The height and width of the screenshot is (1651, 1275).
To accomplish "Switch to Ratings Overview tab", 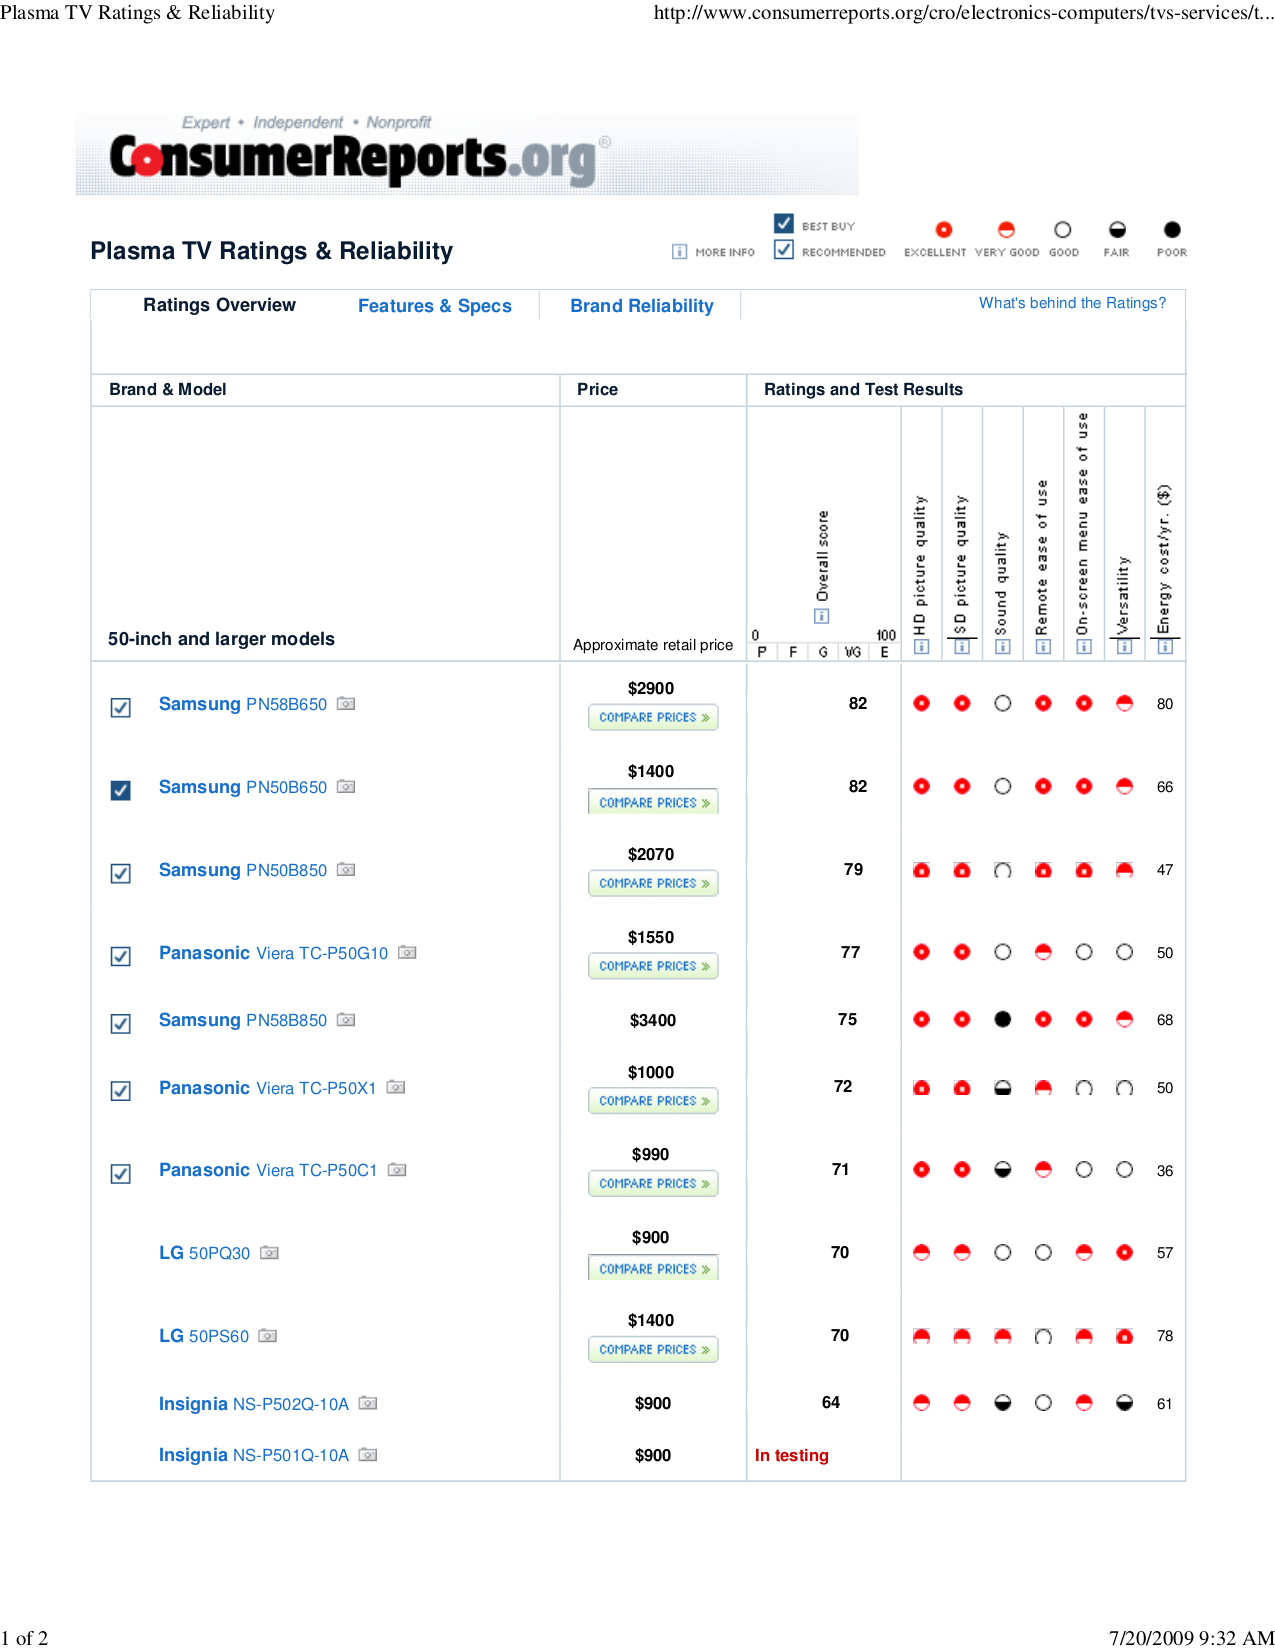I will tap(219, 305).
